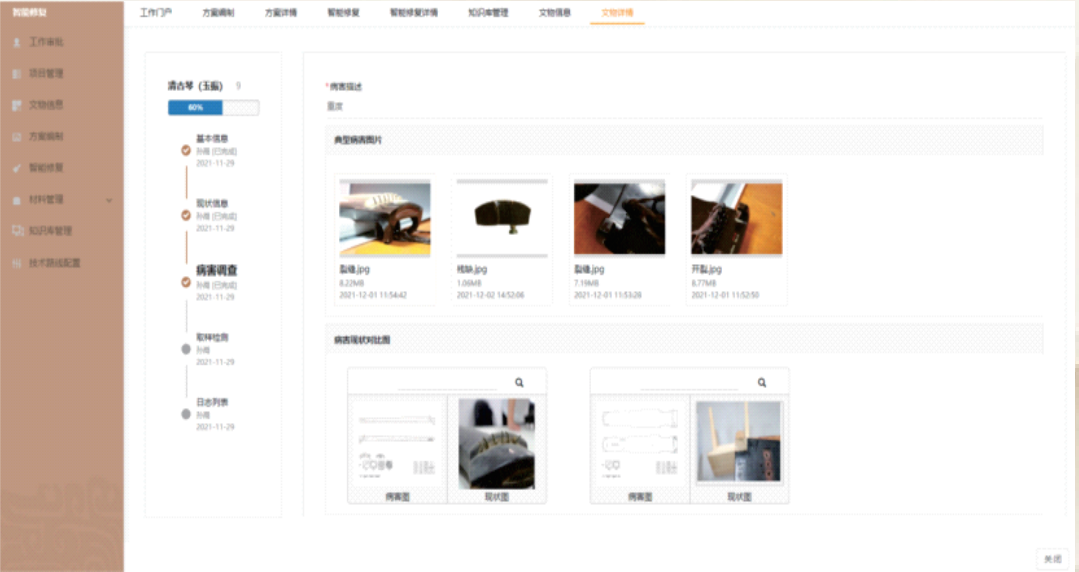Viewport: 1079px width, 572px height.
Task: Expand the 材料管理 submenu chevron
Action: [x=109, y=200]
